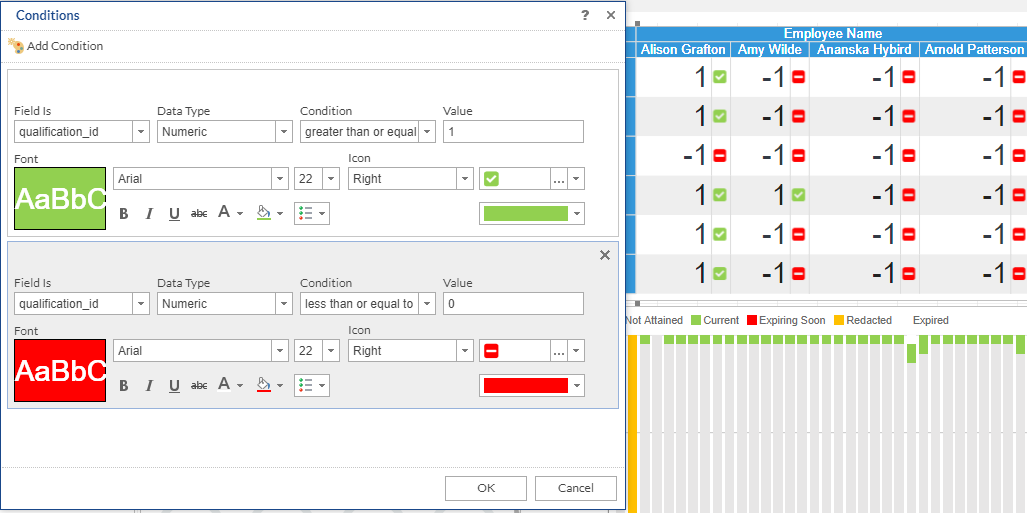The height and width of the screenshot is (513, 1027).
Task: Open 'less than or equal to' dropdown
Action: tap(427, 303)
